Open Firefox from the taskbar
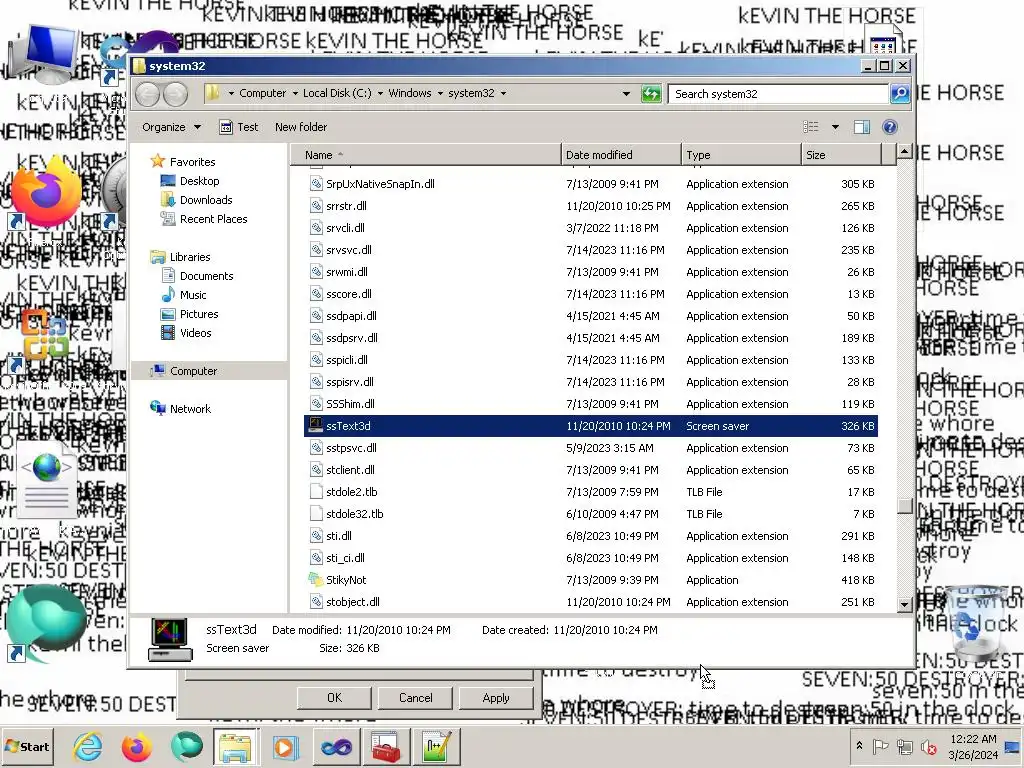The height and width of the screenshot is (768, 1024). coord(136,746)
